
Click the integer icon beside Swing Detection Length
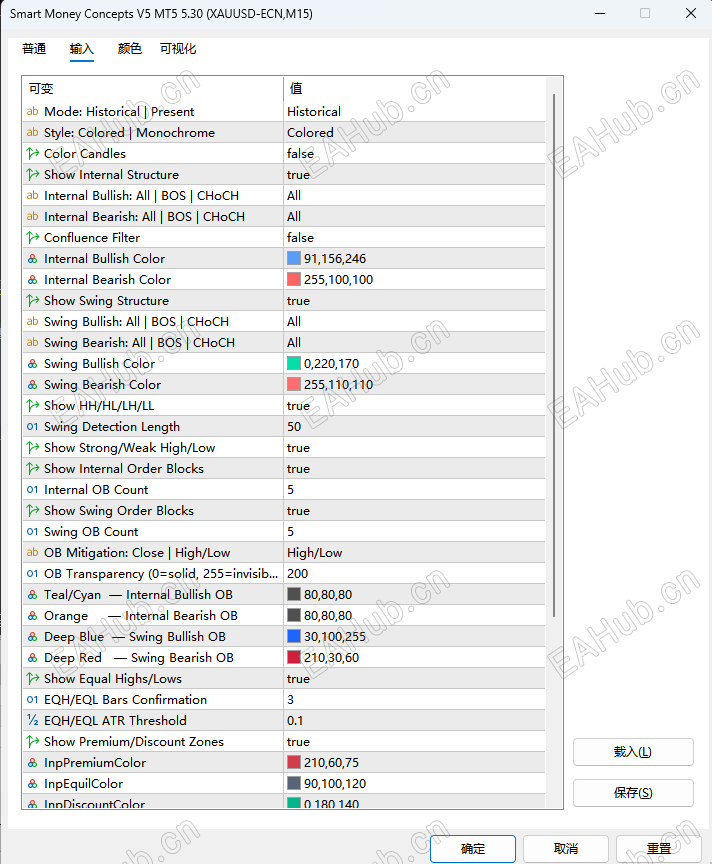[x=33, y=426]
